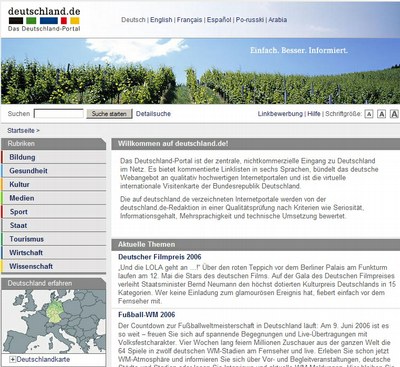Image resolution: width=400 pixels, height=367 pixels.
Task: Click the Rubriken panel header
Action: coord(54,144)
